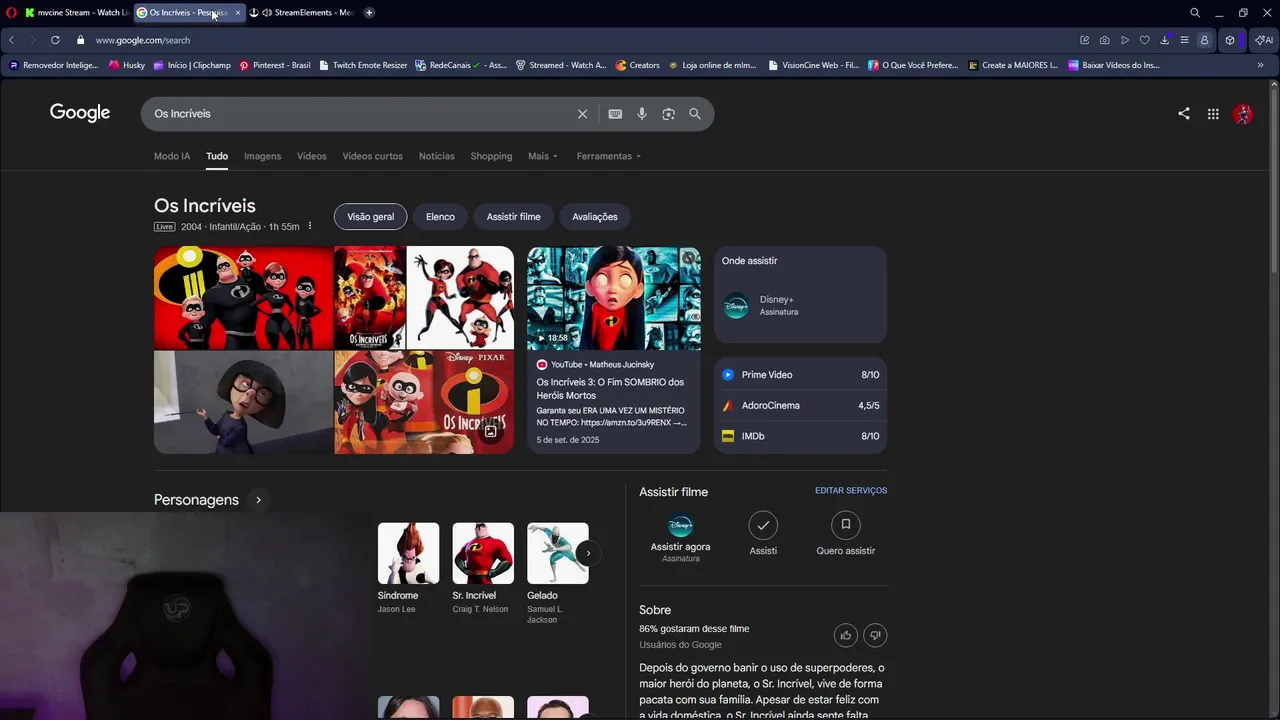Screen dimensions: 1280x720
Task: Select the Avaliações chip
Action: pyautogui.click(x=595, y=217)
